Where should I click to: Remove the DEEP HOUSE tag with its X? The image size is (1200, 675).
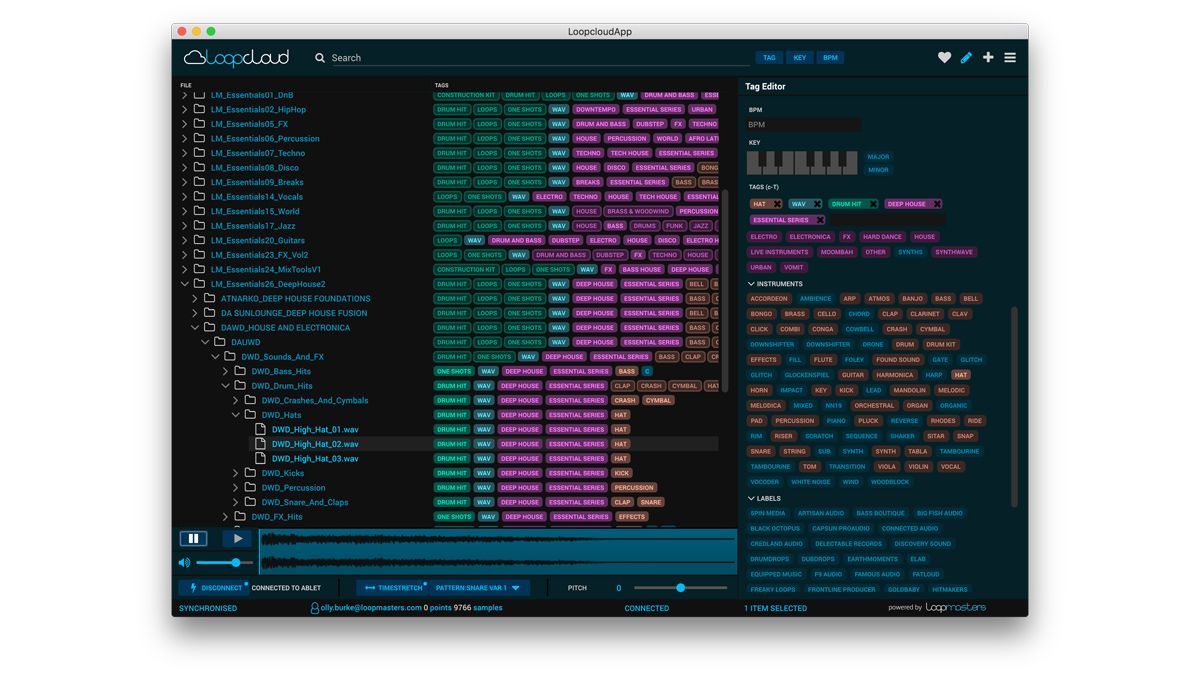[937, 204]
